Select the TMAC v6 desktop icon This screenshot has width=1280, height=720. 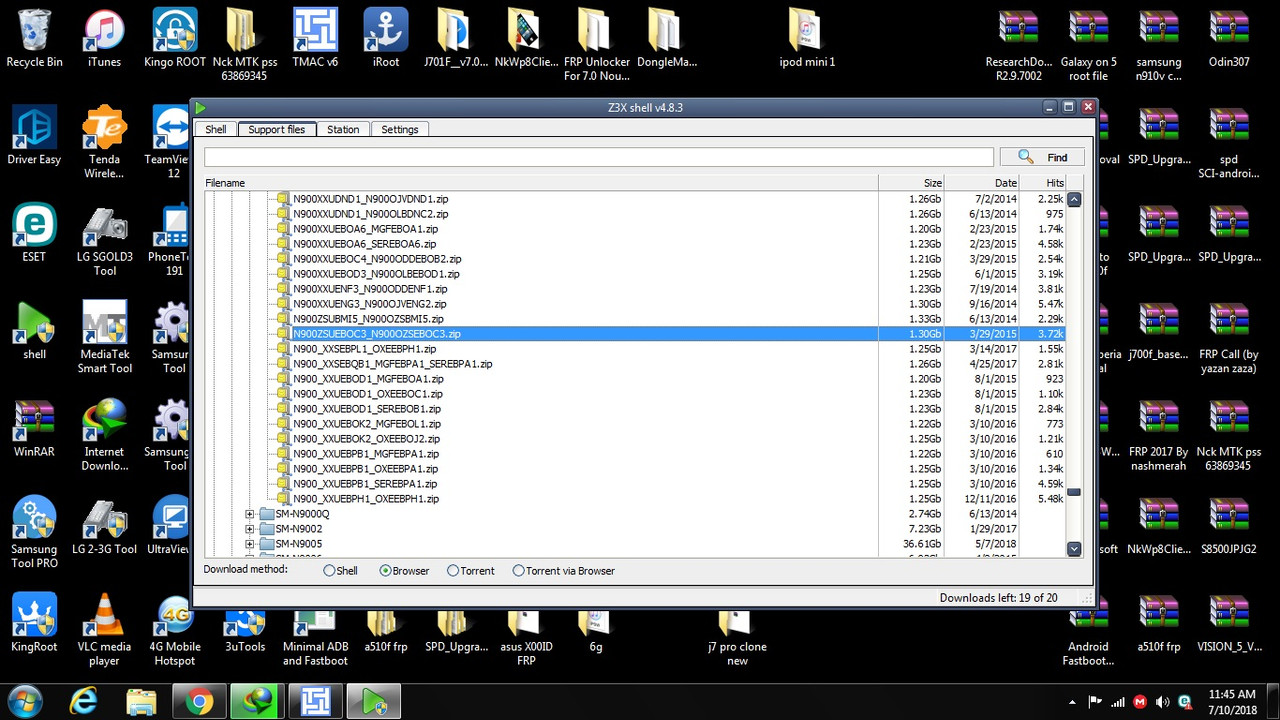click(x=315, y=39)
